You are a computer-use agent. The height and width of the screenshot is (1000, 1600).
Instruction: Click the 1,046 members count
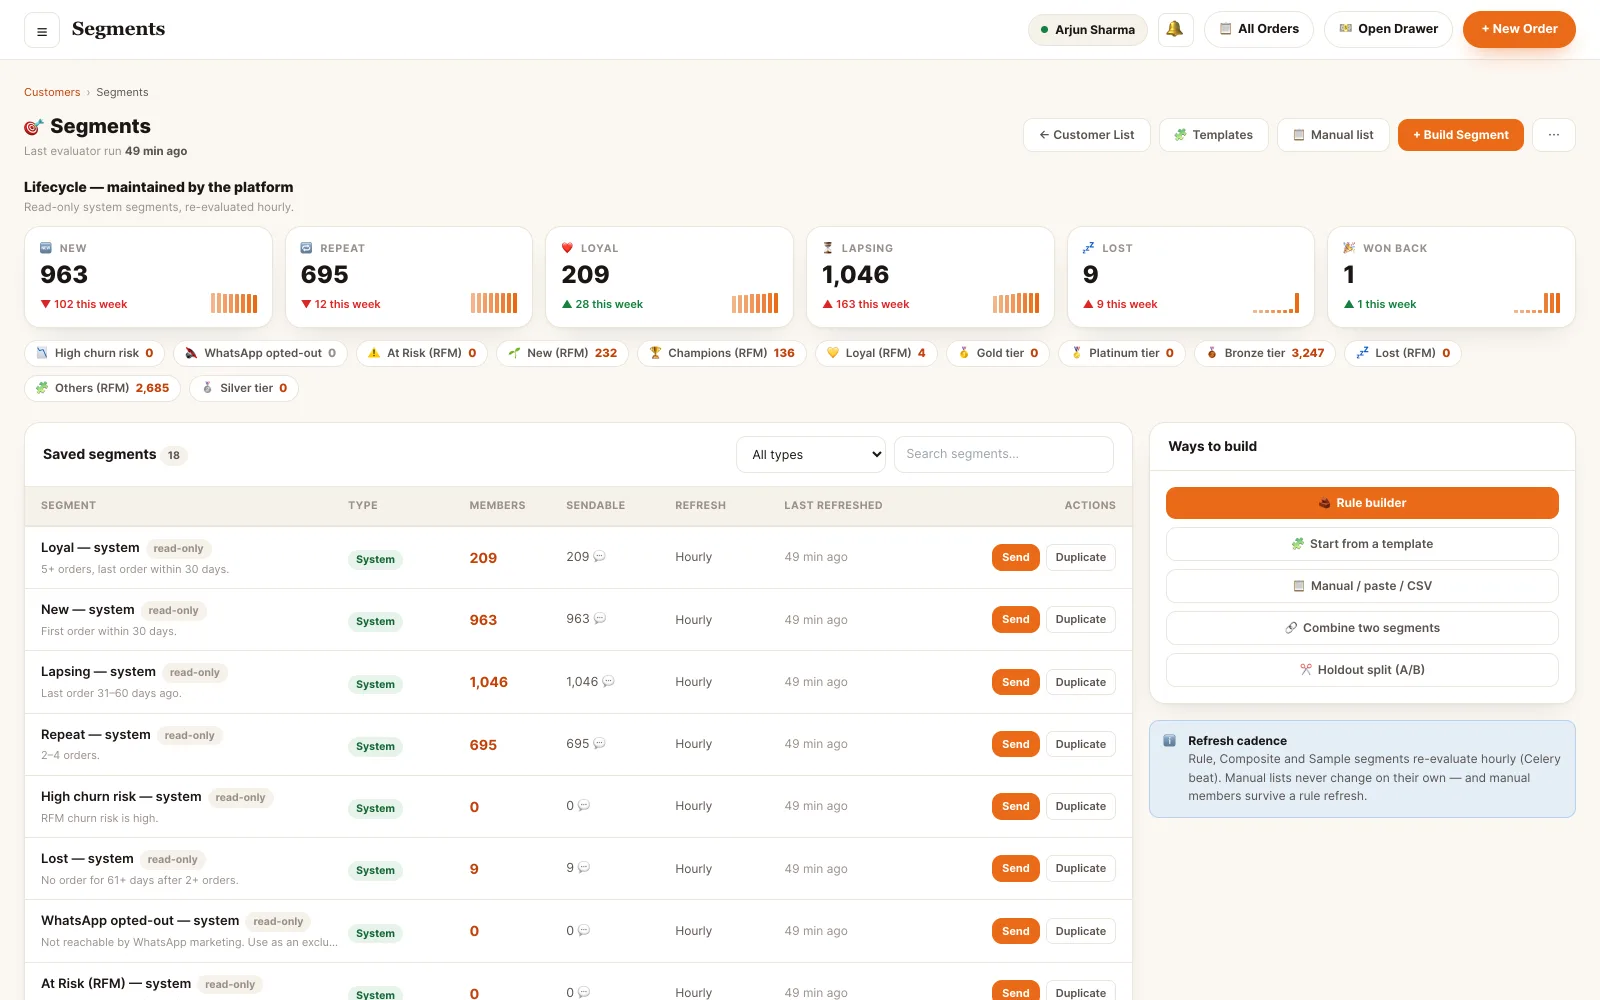pyautogui.click(x=489, y=682)
